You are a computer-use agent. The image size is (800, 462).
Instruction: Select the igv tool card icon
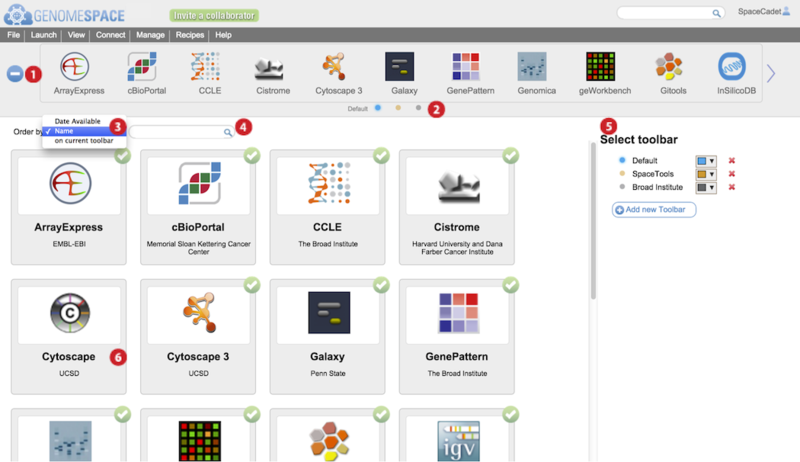pos(458,441)
